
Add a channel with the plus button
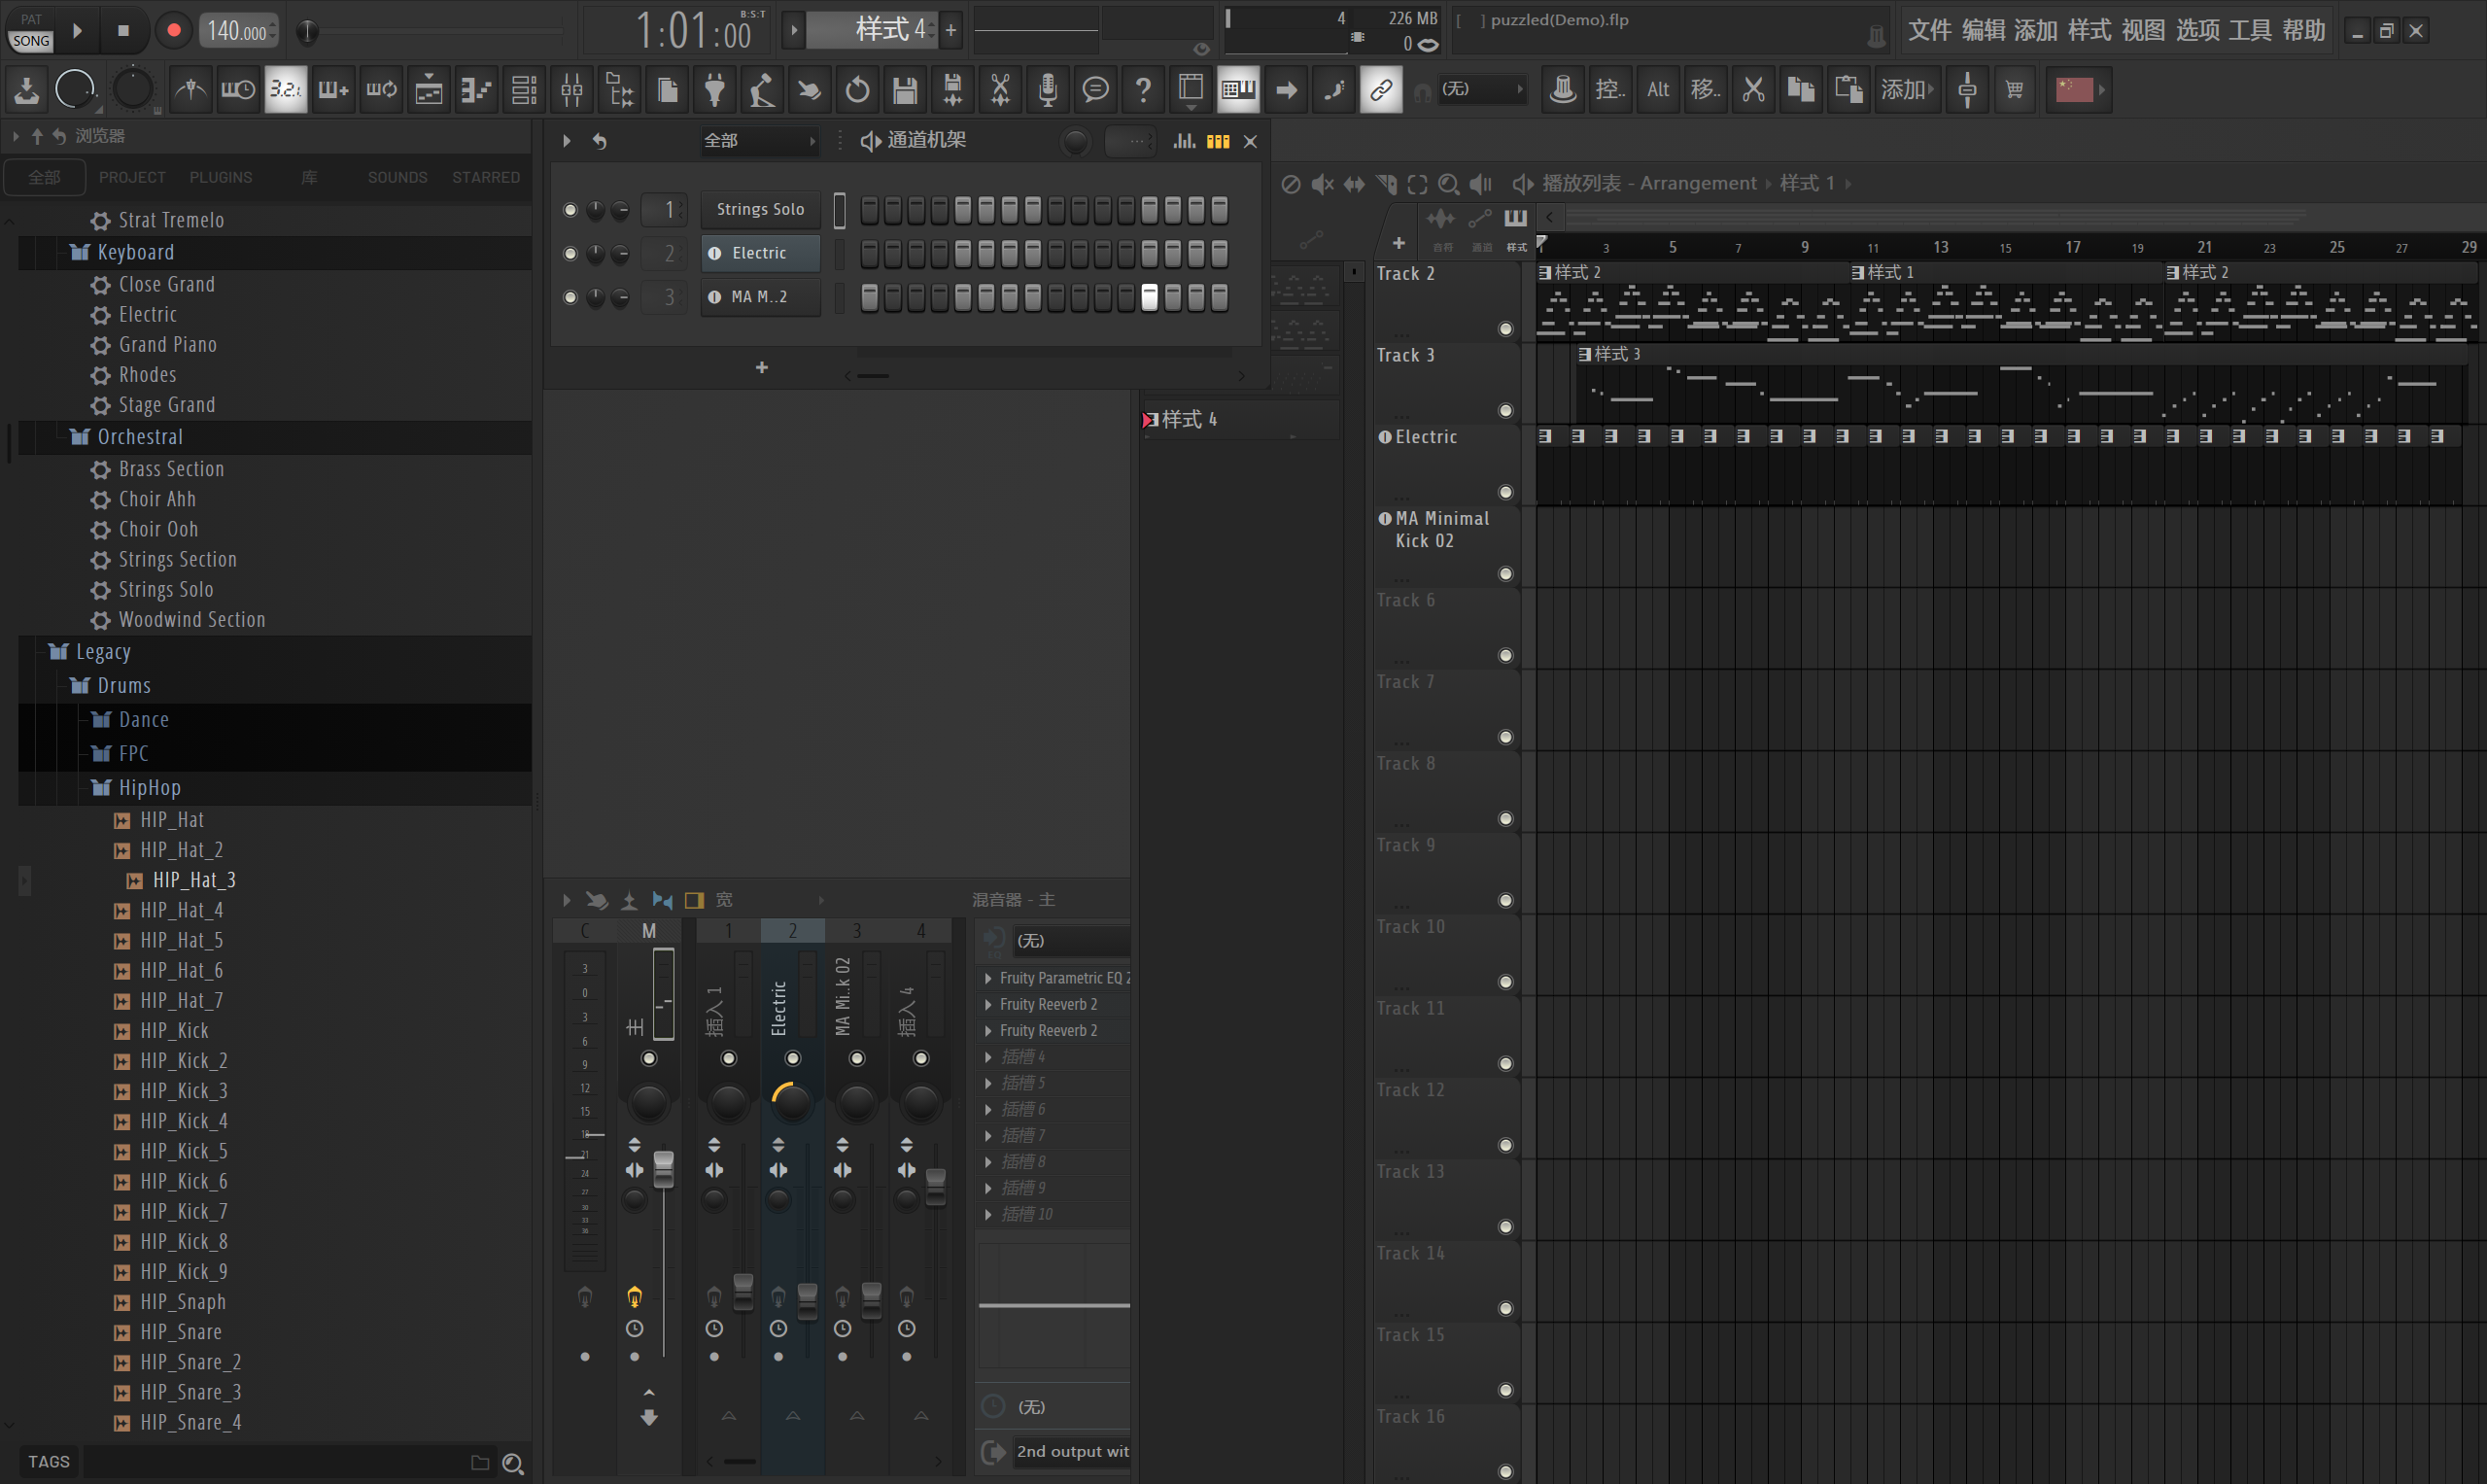[762, 368]
